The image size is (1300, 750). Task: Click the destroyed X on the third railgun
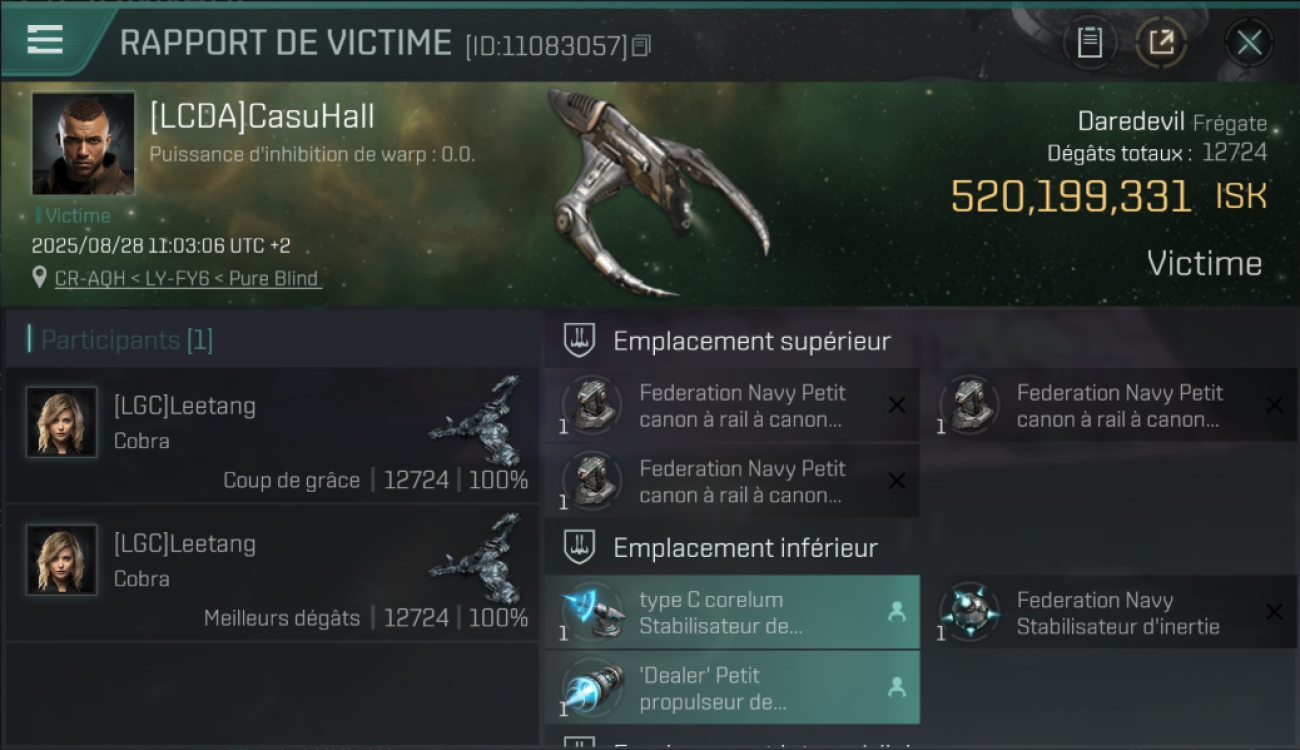tap(897, 481)
